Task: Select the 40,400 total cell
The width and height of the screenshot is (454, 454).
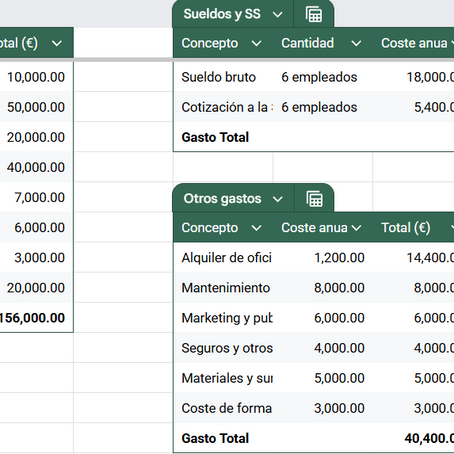Action: (x=429, y=438)
